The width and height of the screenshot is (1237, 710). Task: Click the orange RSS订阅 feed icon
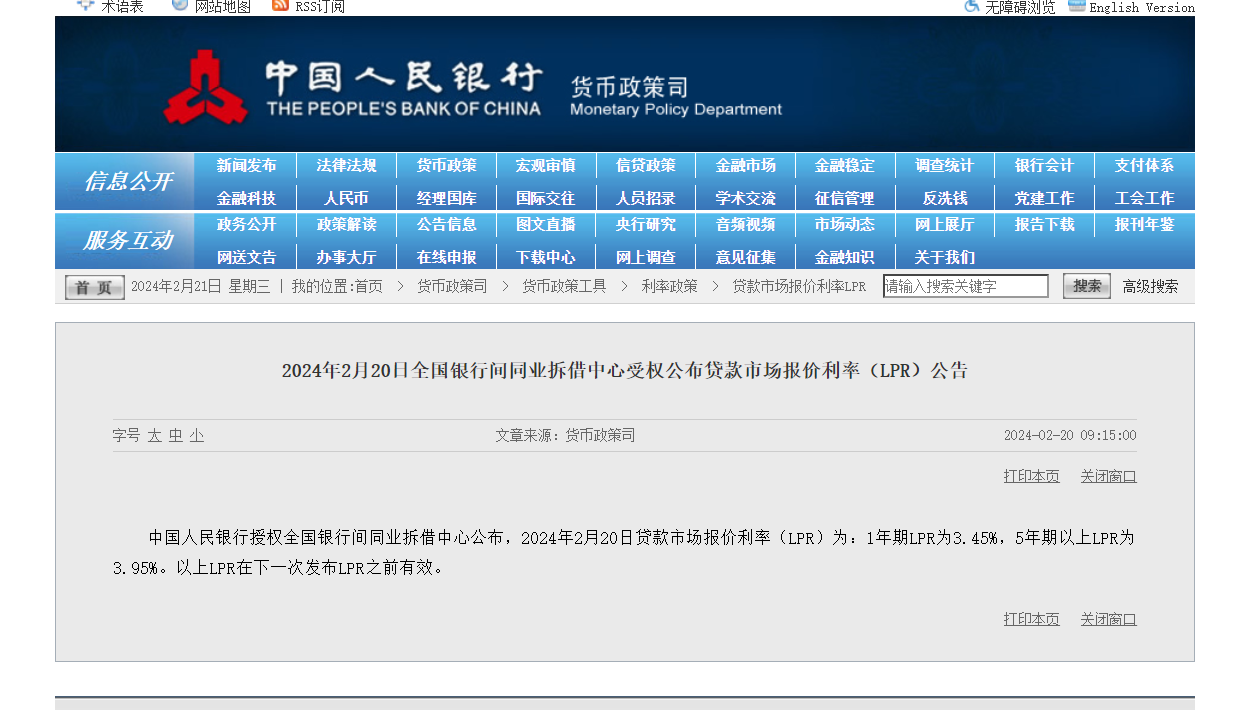coord(280,5)
